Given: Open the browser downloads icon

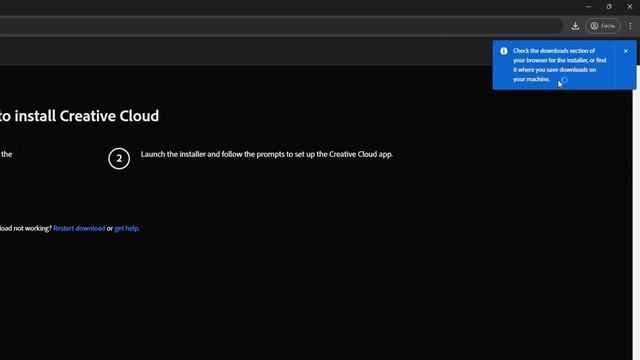Looking at the screenshot, I should [575, 26].
